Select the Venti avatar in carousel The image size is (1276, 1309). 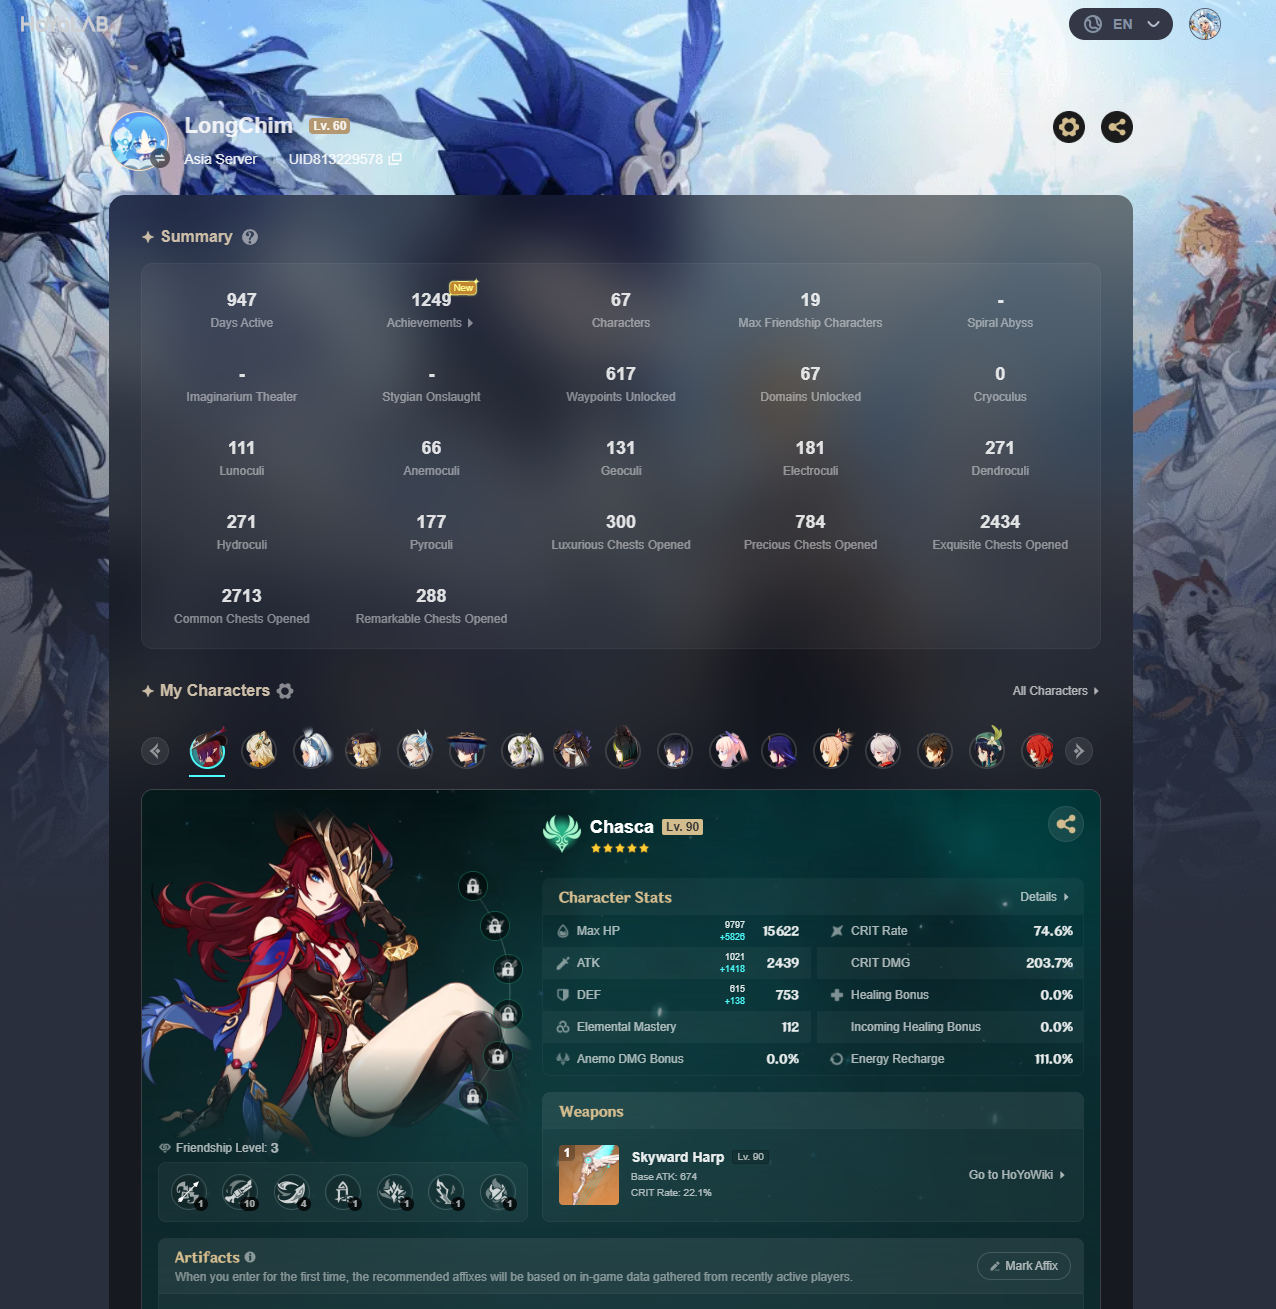click(x=987, y=750)
